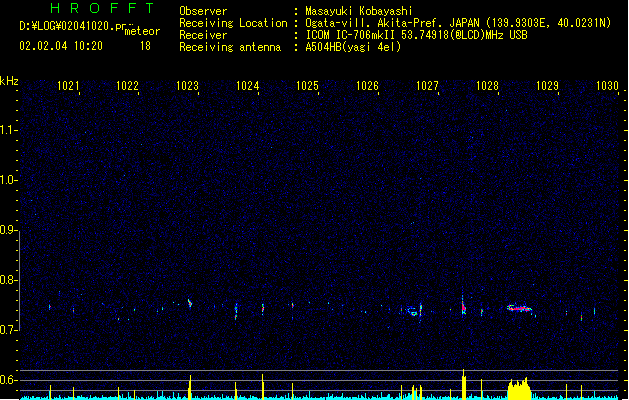Click the Receiver field label

pyautogui.click(x=203, y=35)
